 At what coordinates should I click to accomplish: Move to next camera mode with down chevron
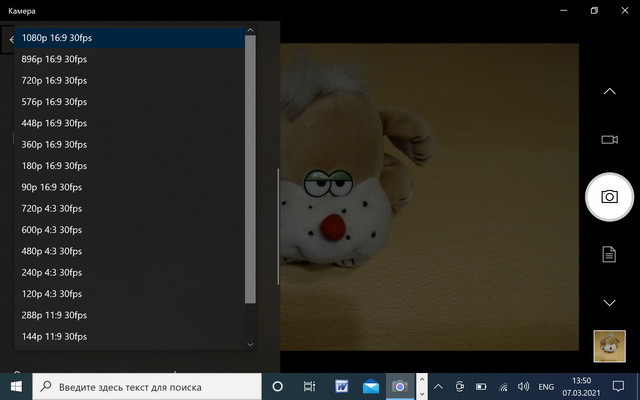(609, 302)
